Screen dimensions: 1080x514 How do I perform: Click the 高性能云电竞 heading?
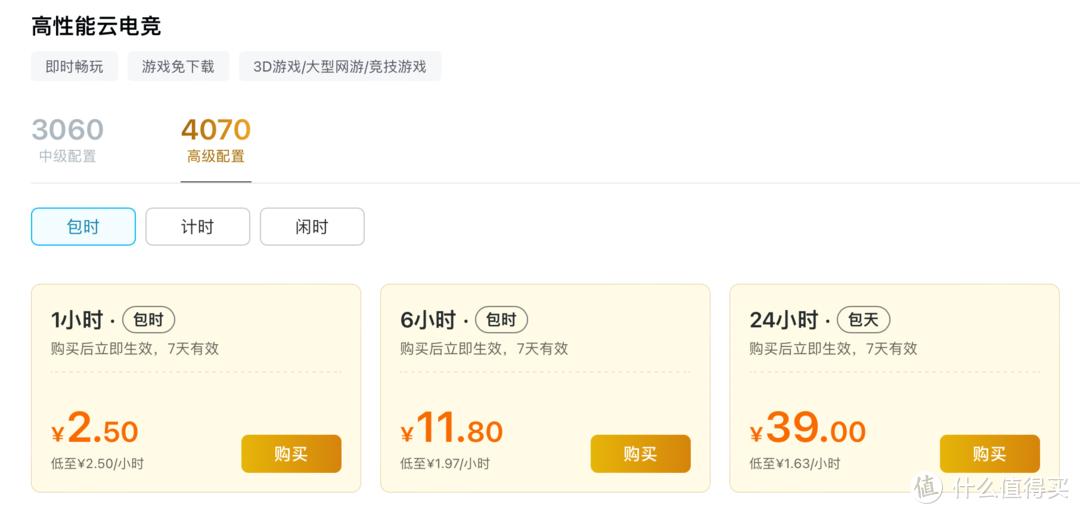(x=96, y=26)
